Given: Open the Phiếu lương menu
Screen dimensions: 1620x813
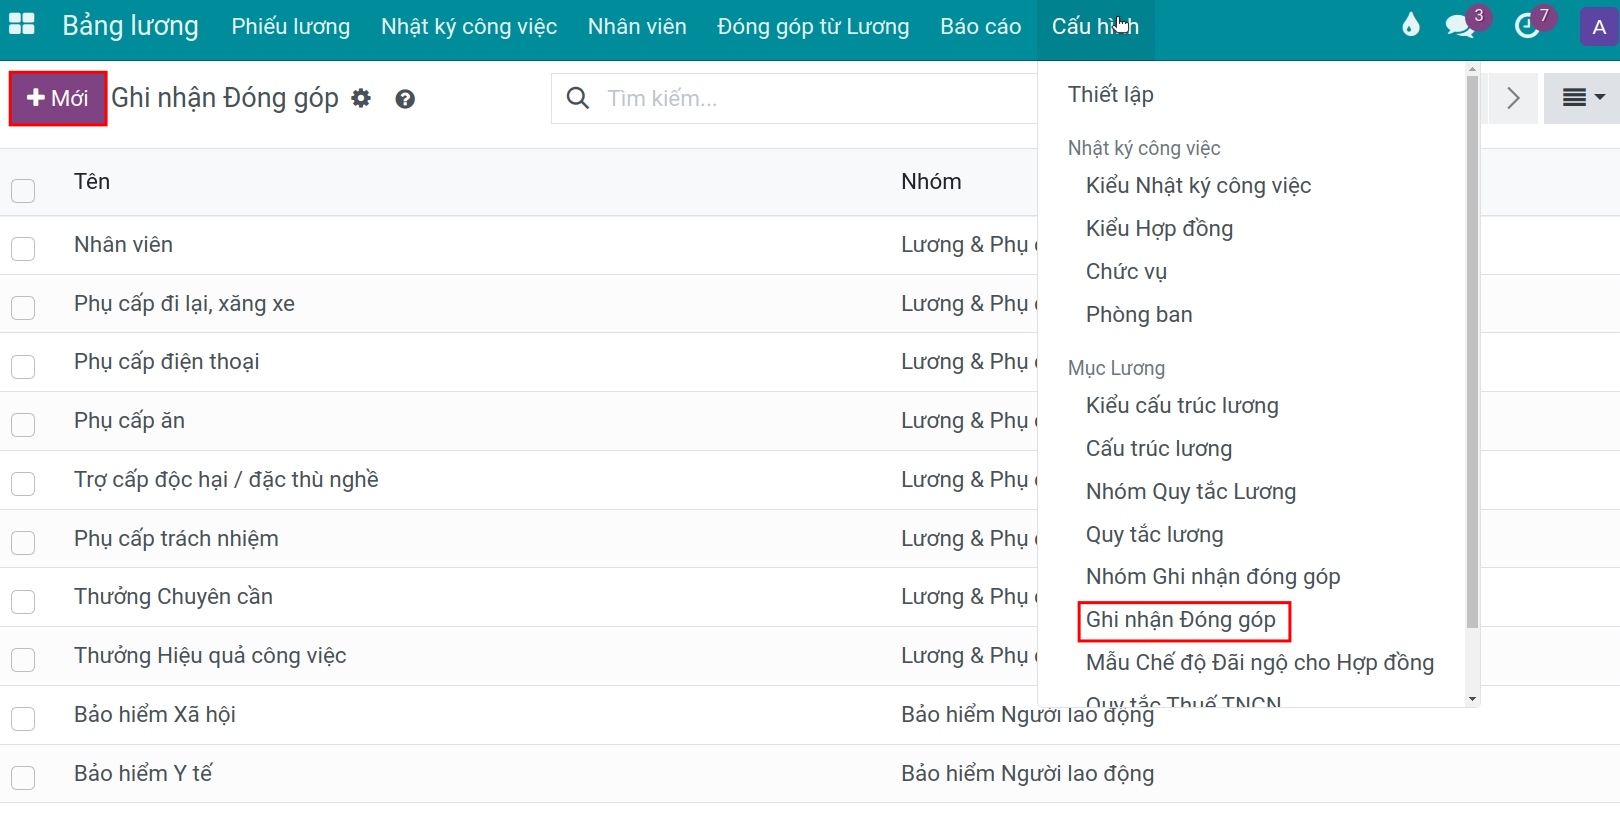Looking at the screenshot, I should point(291,26).
